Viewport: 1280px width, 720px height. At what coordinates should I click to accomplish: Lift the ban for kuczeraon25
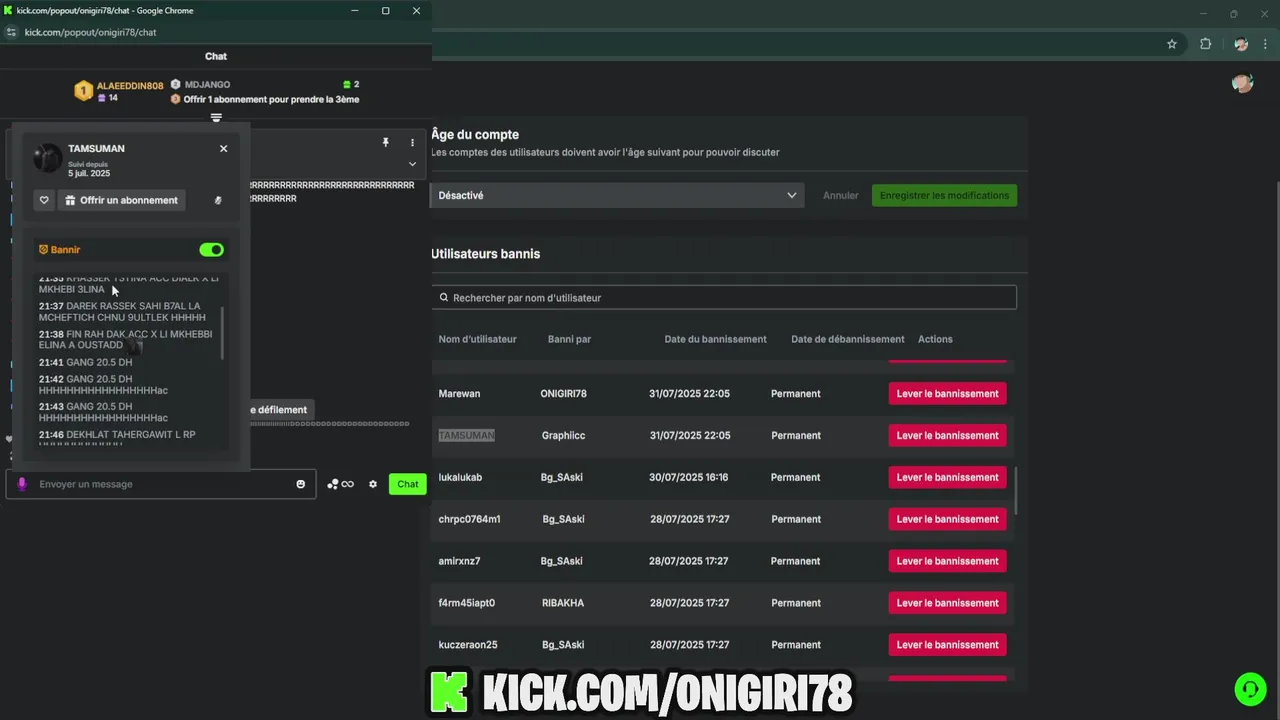(947, 645)
